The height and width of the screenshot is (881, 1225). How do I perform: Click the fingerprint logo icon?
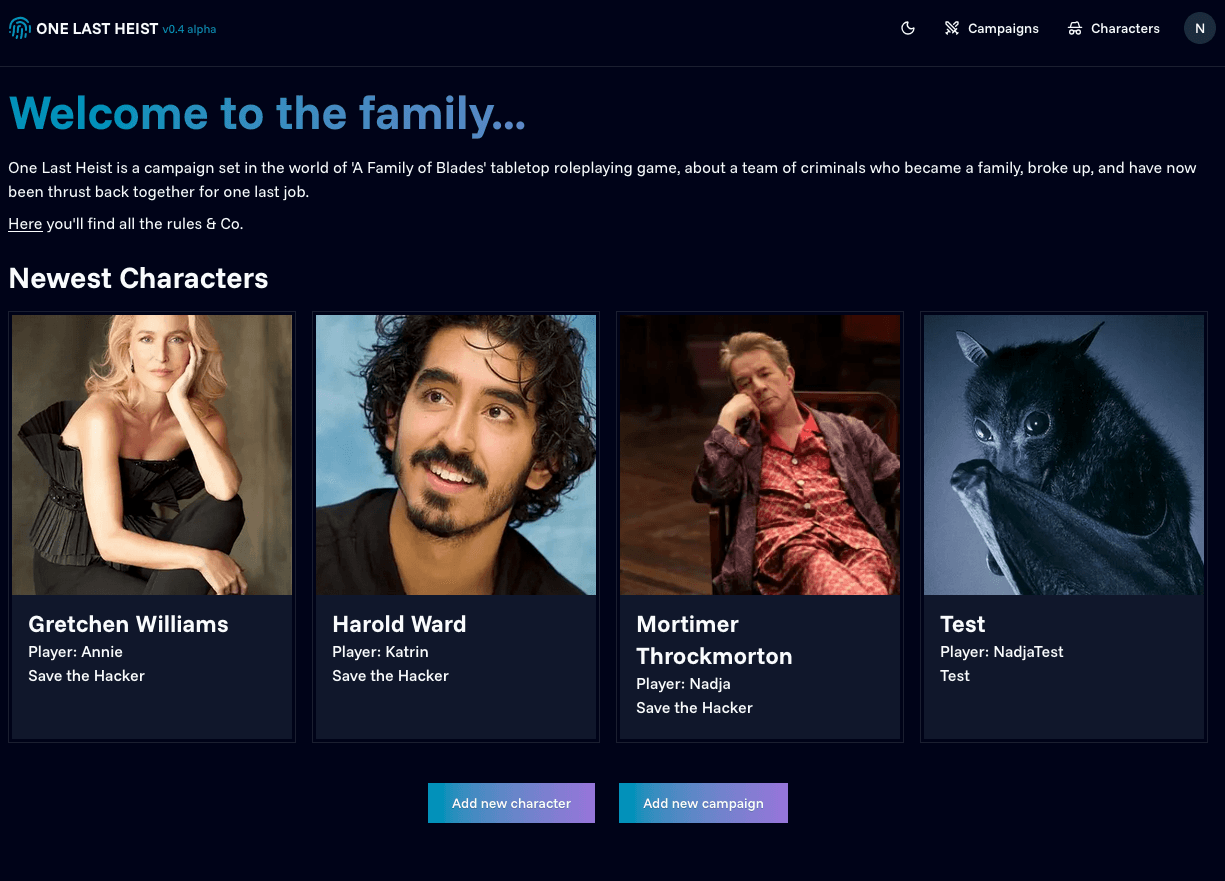pyautogui.click(x=20, y=29)
